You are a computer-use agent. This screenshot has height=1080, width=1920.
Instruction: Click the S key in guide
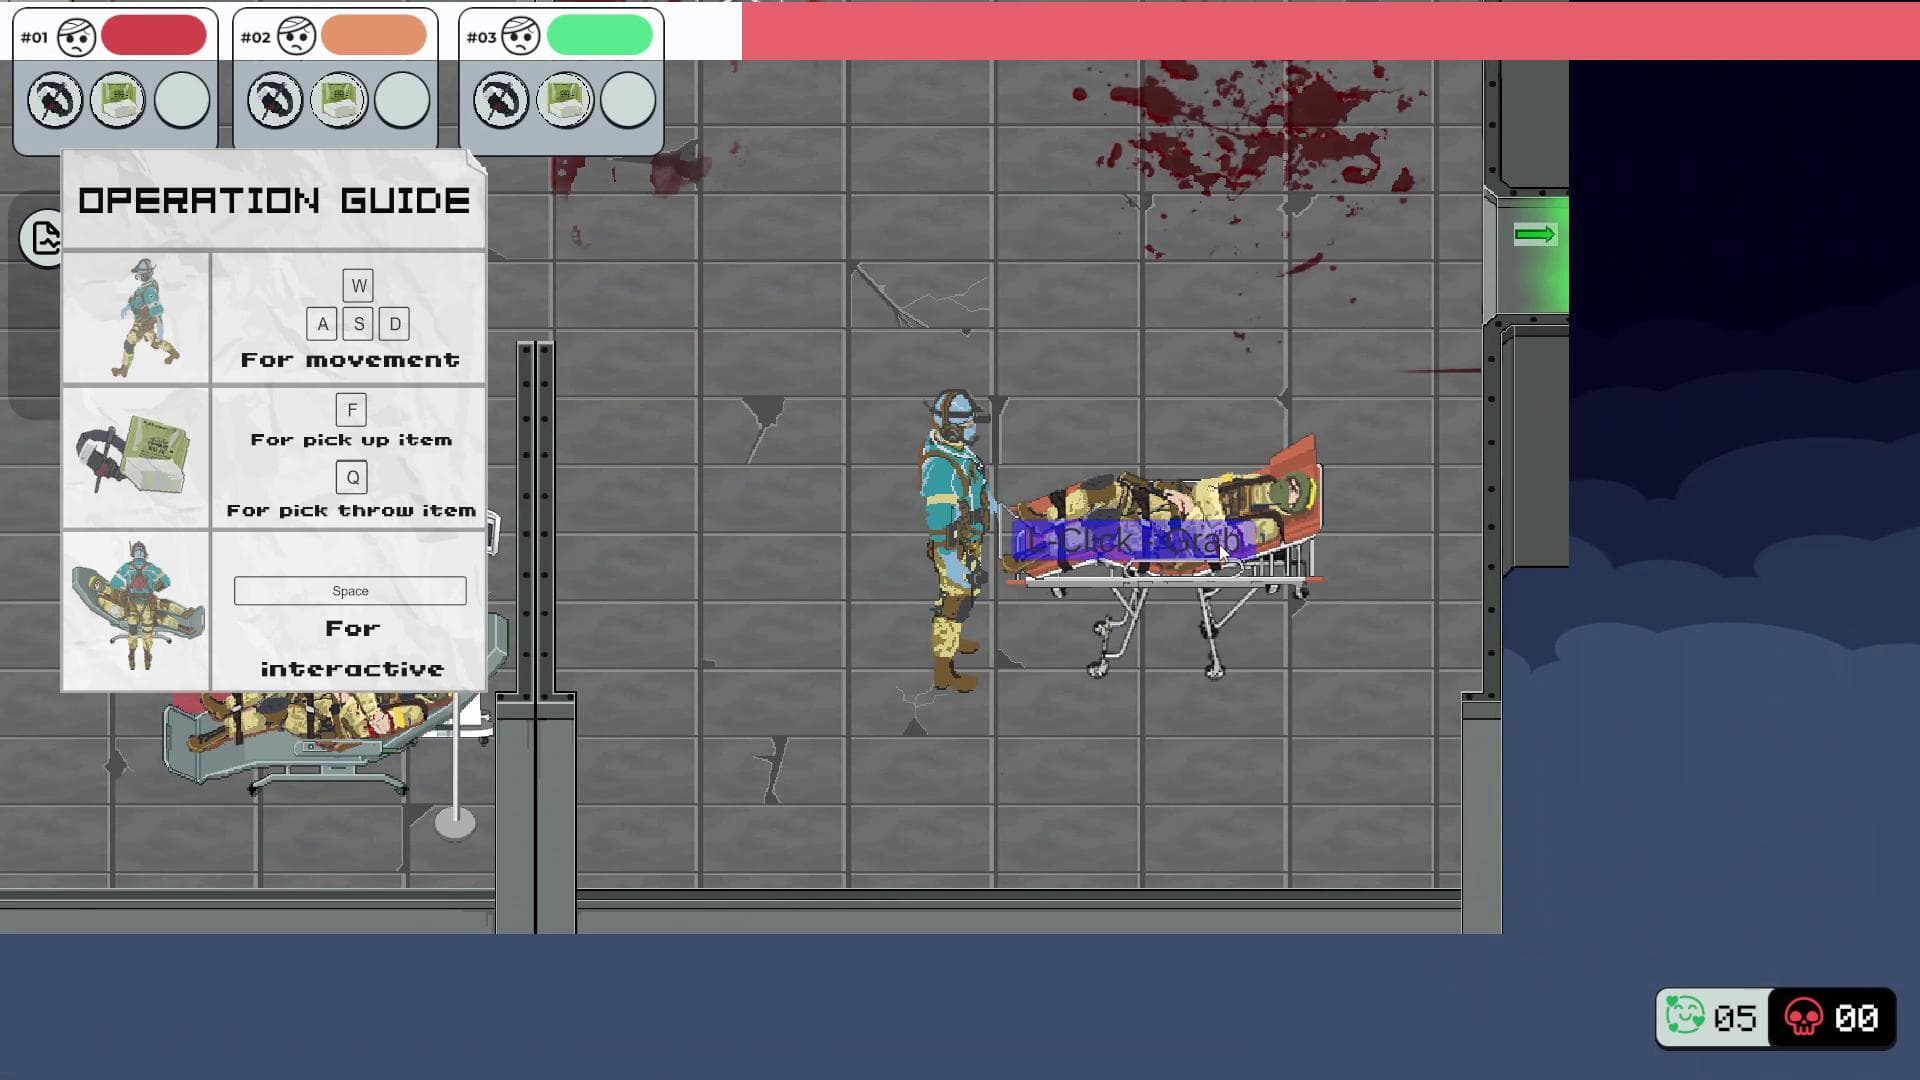point(359,324)
